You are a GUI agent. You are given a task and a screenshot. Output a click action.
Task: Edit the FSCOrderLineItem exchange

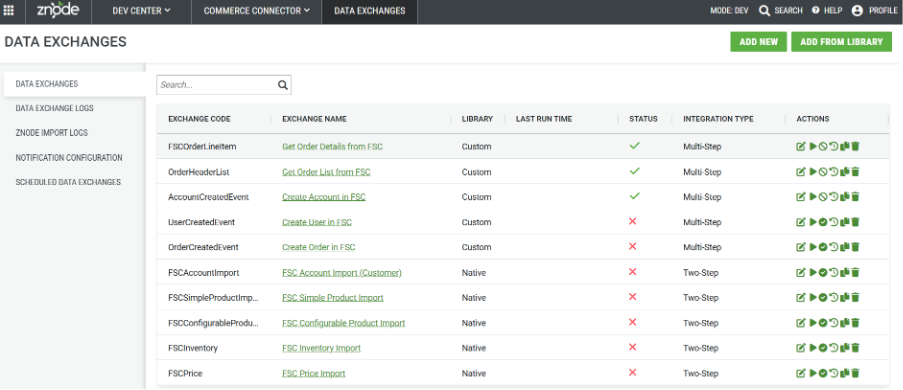[x=800, y=147]
